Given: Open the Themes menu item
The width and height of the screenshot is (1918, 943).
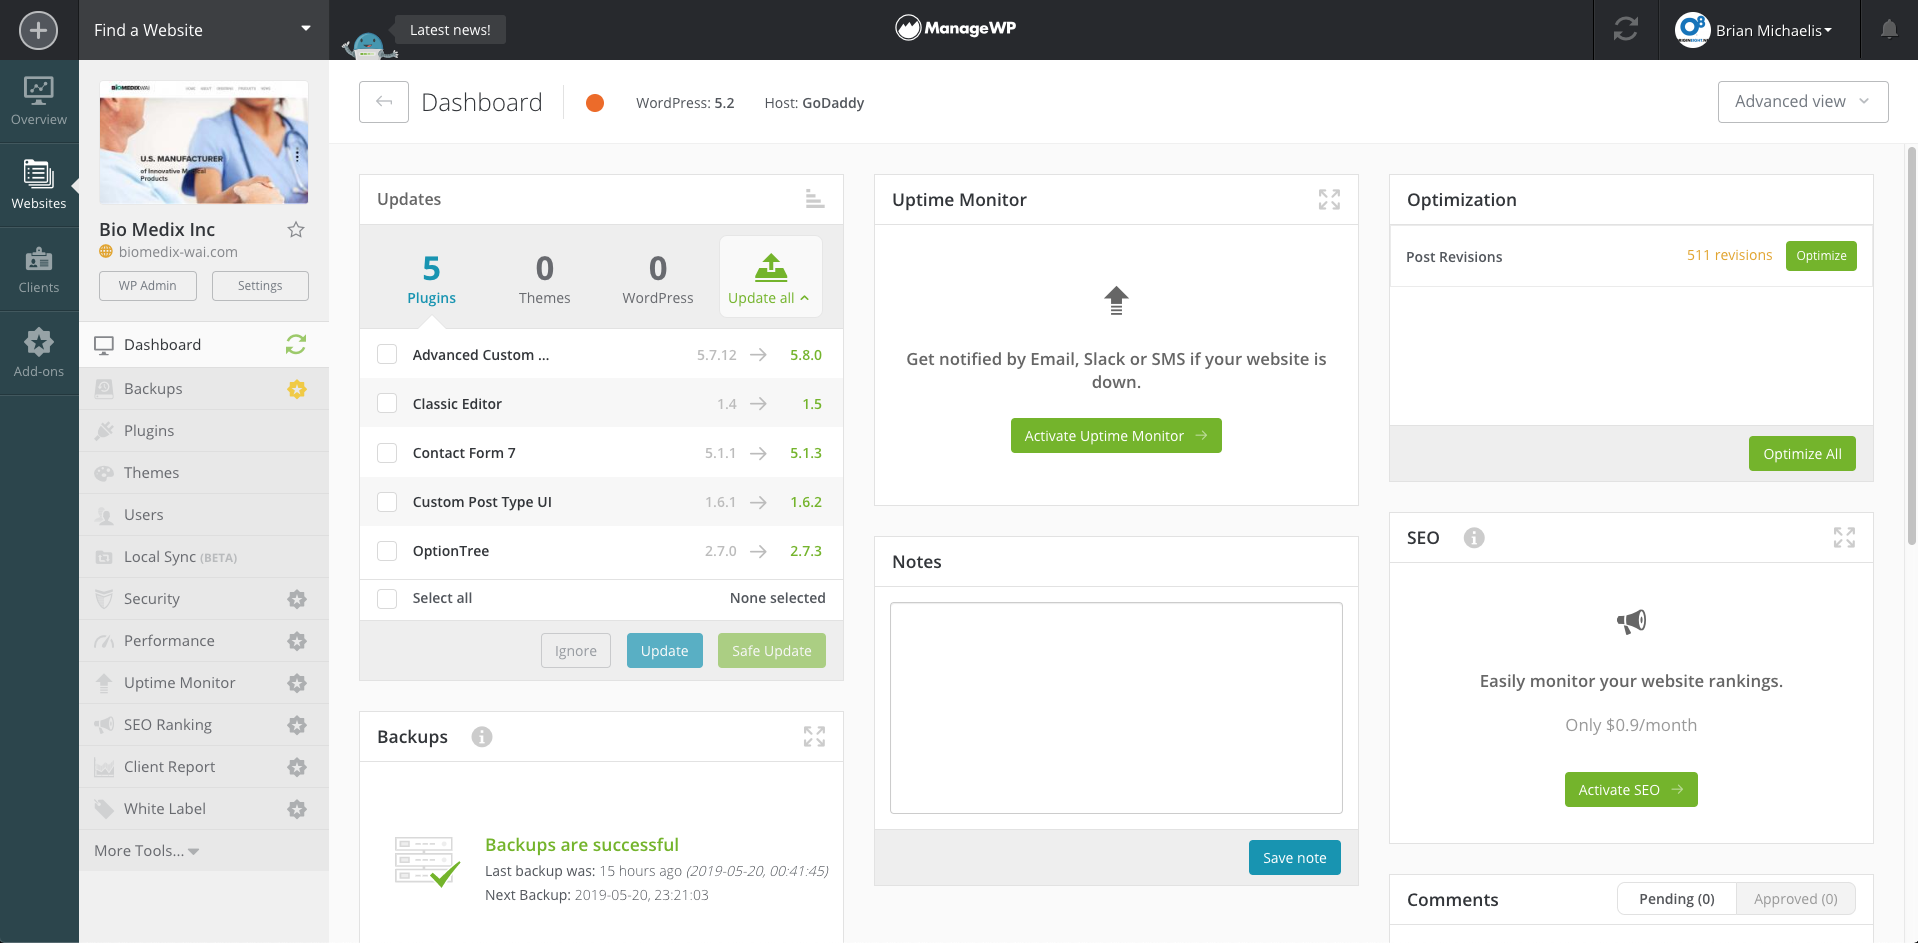Looking at the screenshot, I should 204,473.
